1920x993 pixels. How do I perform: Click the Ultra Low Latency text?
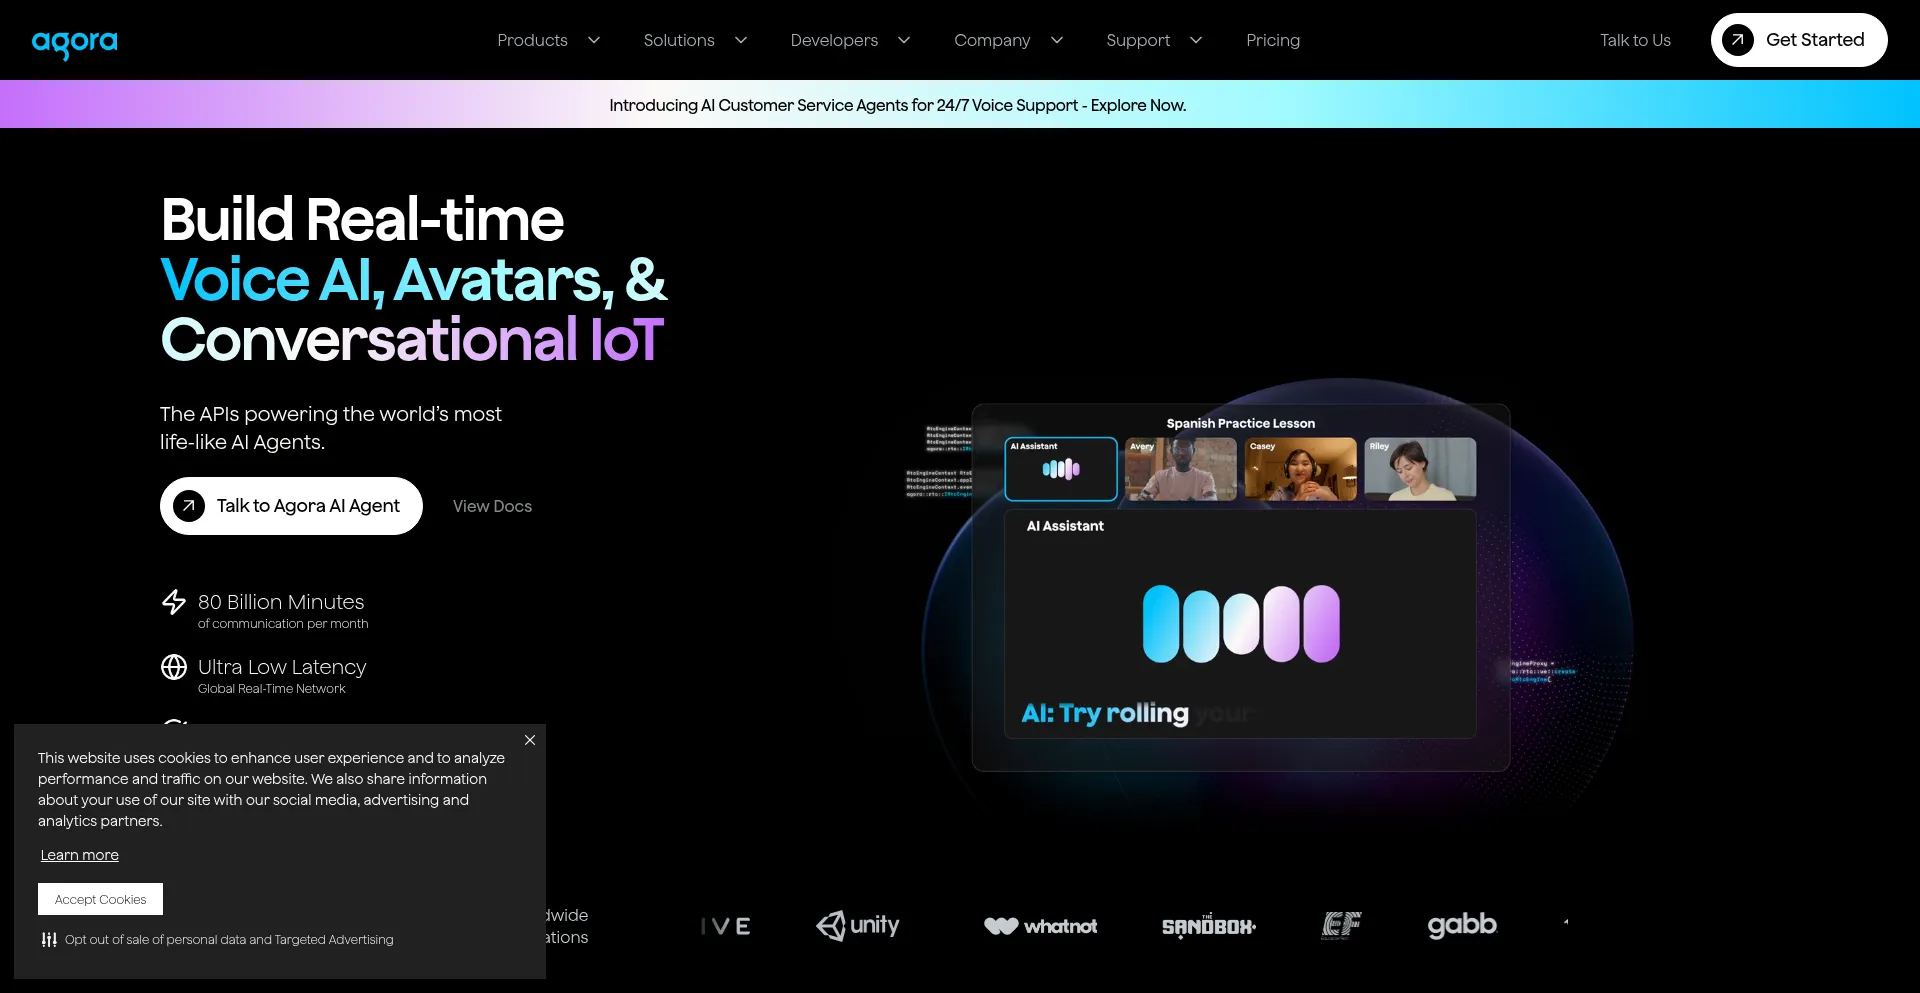(282, 667)
